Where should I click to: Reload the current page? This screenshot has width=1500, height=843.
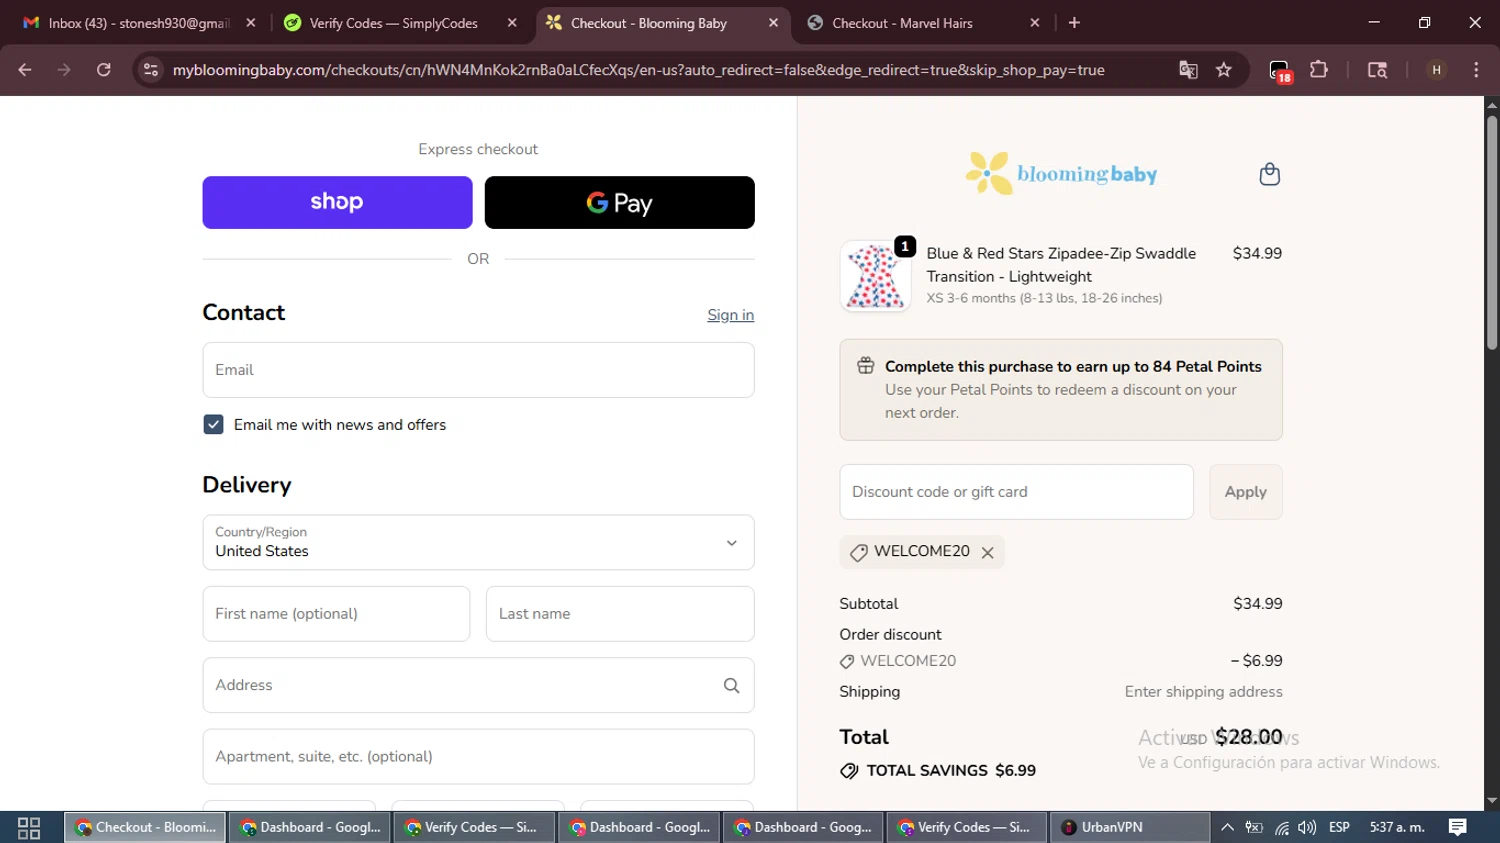coord(103,70)
